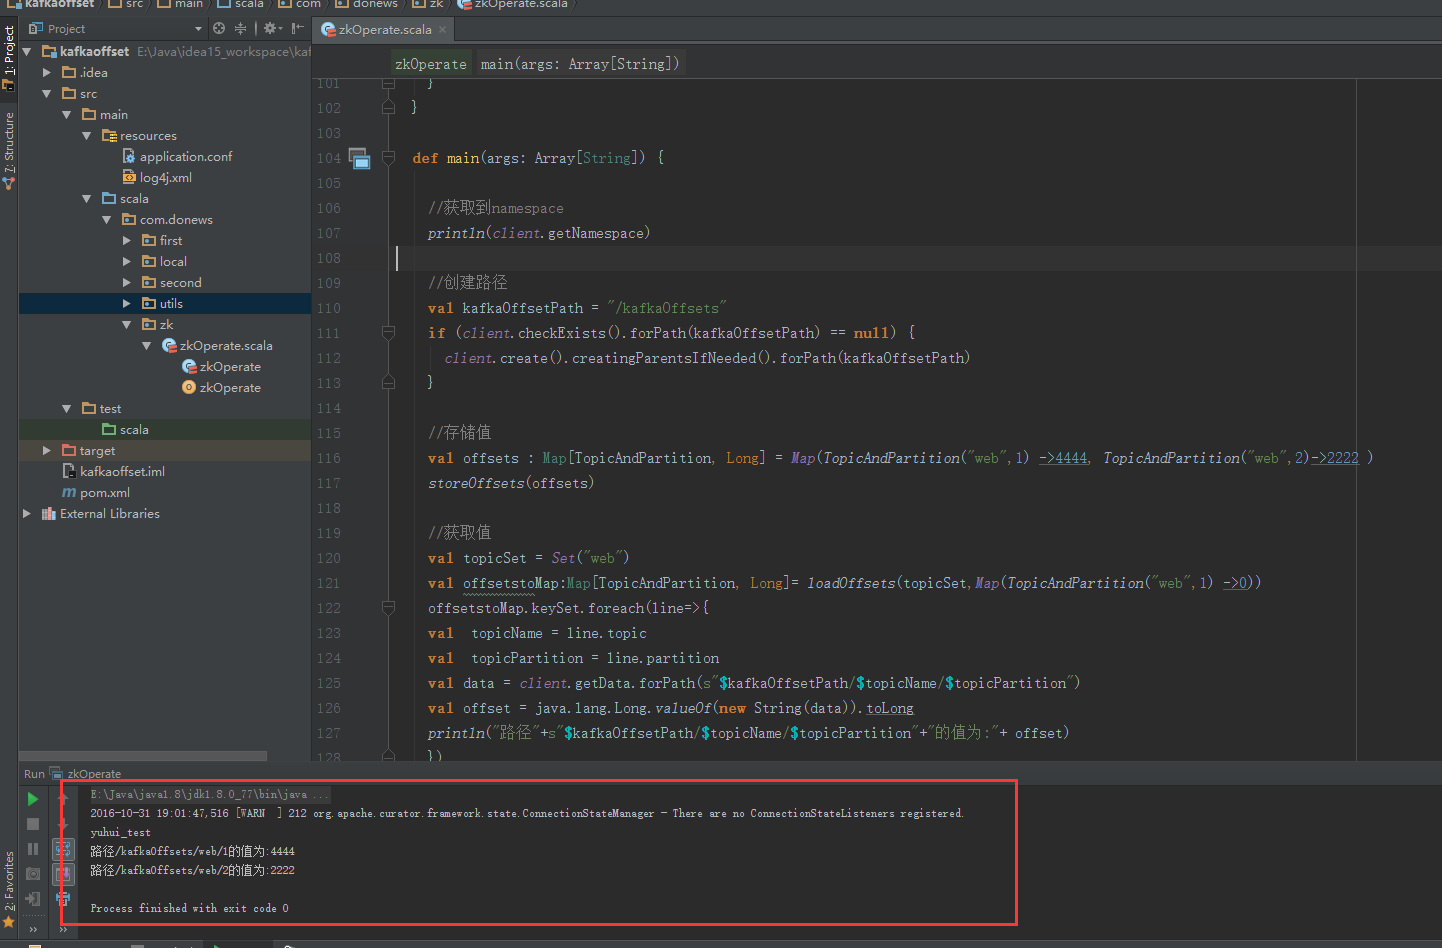Expand External Libraries node

pos(27,513)
